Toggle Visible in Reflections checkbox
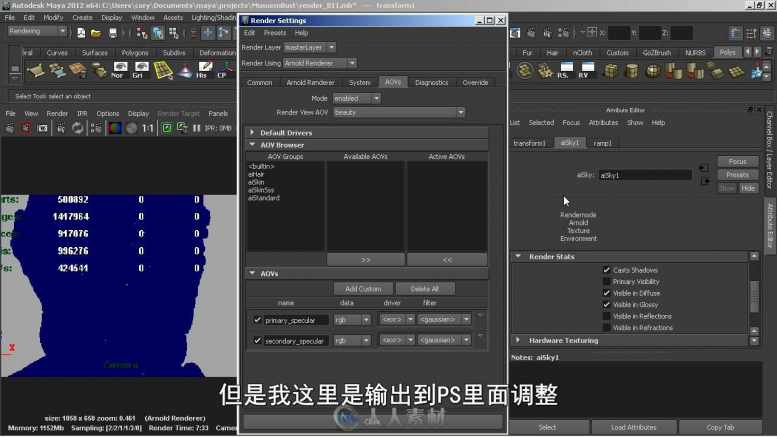The width and height of the screenshot is (777, 437). (606, 316)
